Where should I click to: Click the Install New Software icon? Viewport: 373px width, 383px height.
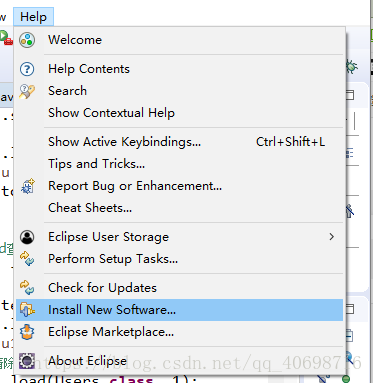point(27,310)
